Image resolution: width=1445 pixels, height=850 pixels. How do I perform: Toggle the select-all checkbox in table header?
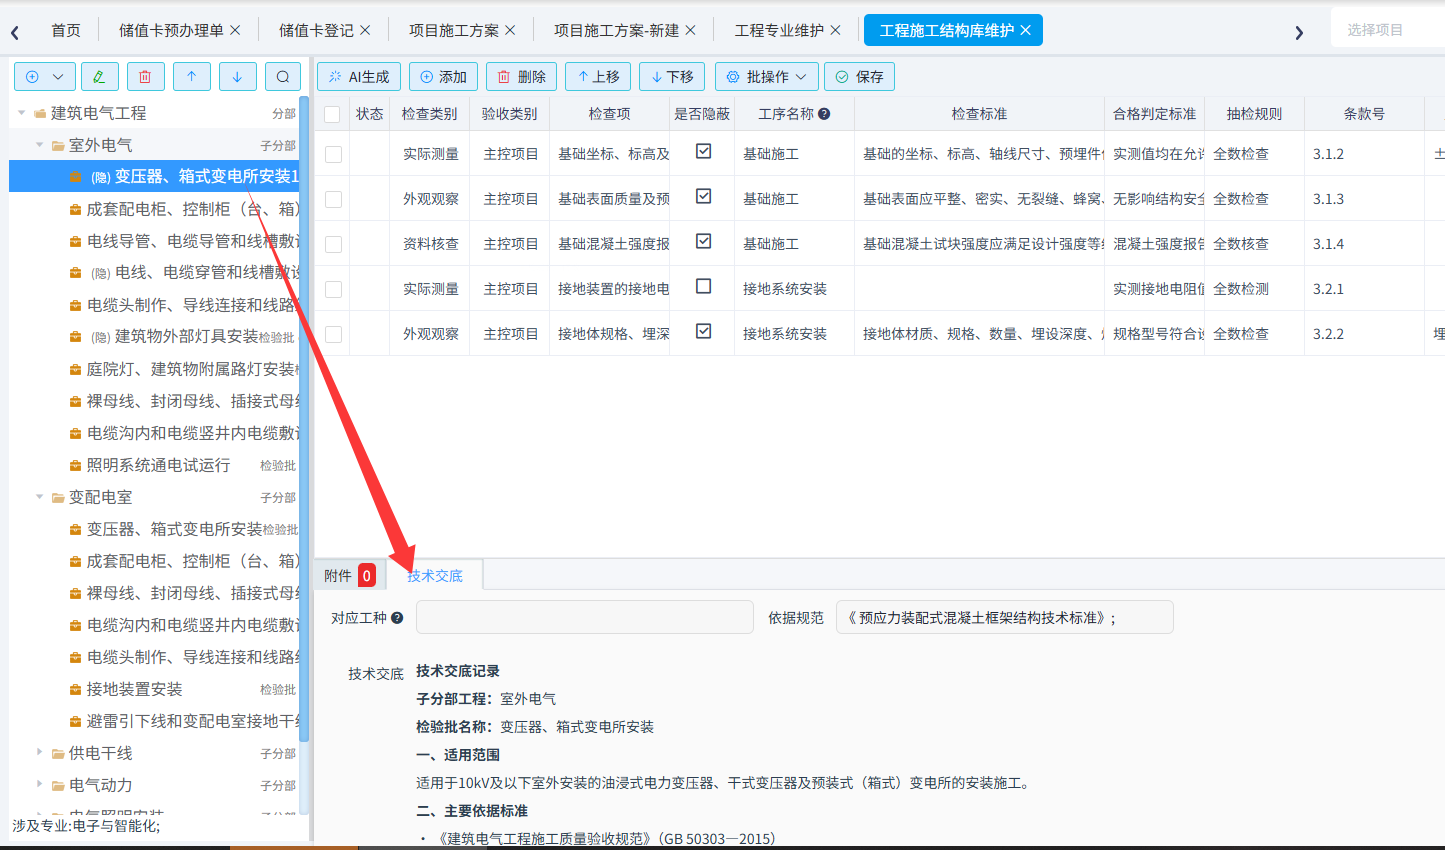[333, 115]
